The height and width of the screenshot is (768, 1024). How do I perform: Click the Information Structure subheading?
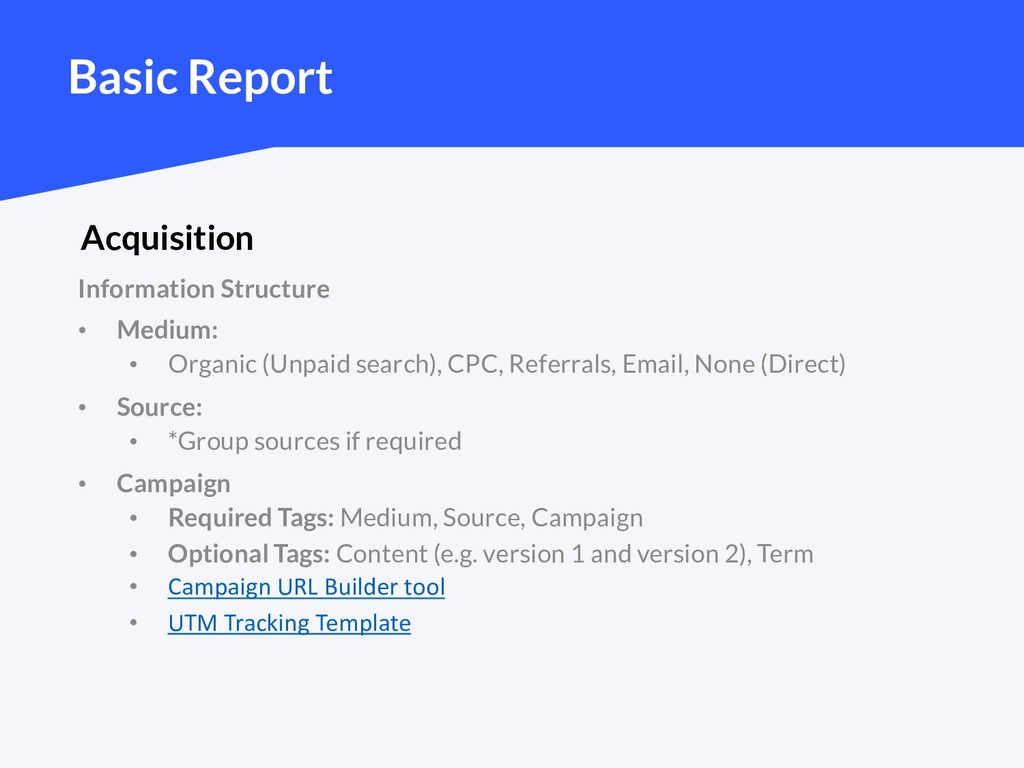pyautogui.click(x=204, y=289)
